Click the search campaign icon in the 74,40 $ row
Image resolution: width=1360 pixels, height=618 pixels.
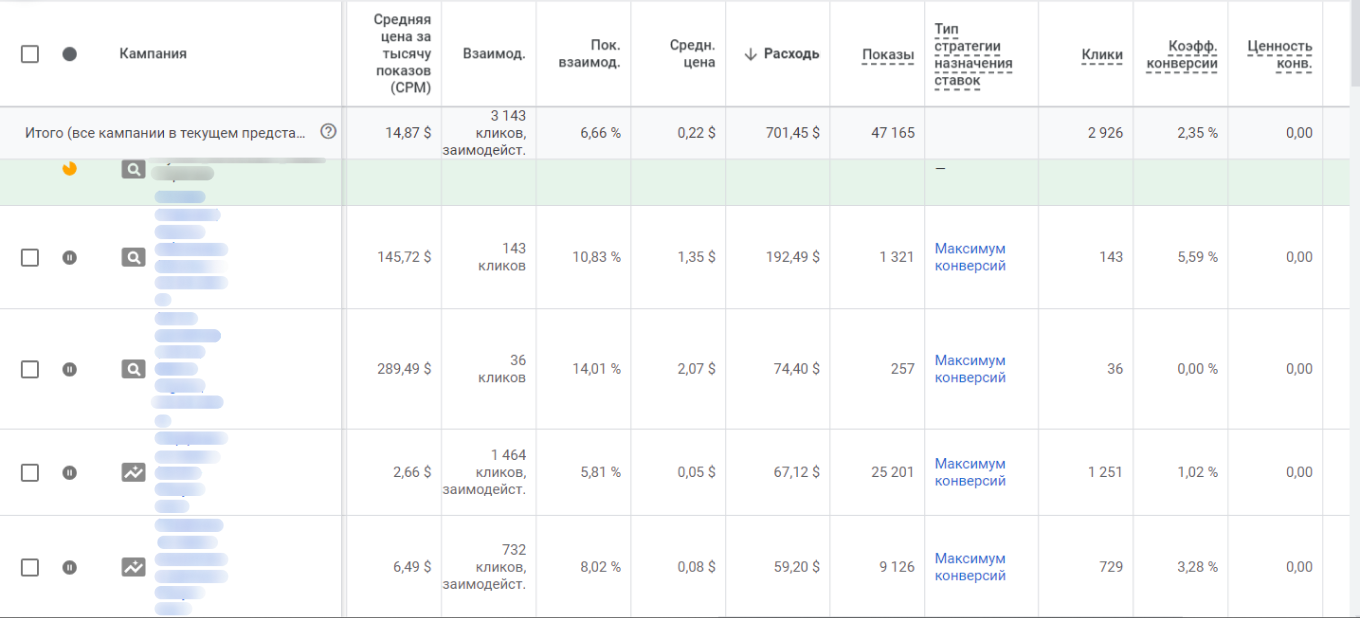click(133, 369)
